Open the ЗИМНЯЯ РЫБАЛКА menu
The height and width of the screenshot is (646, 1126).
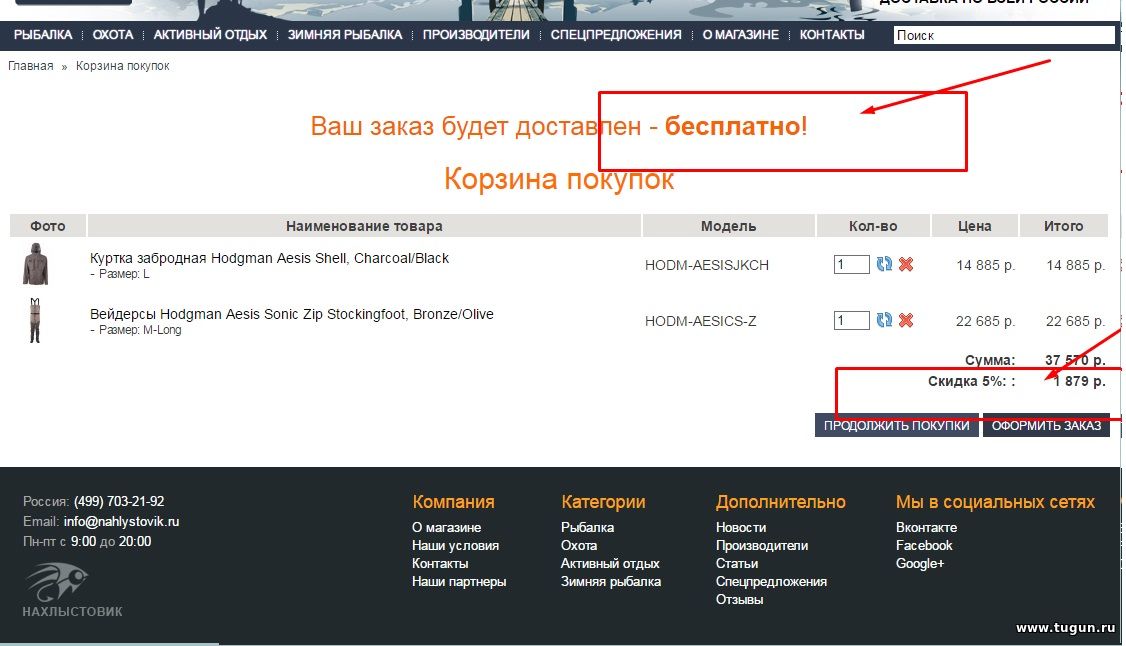345,34
